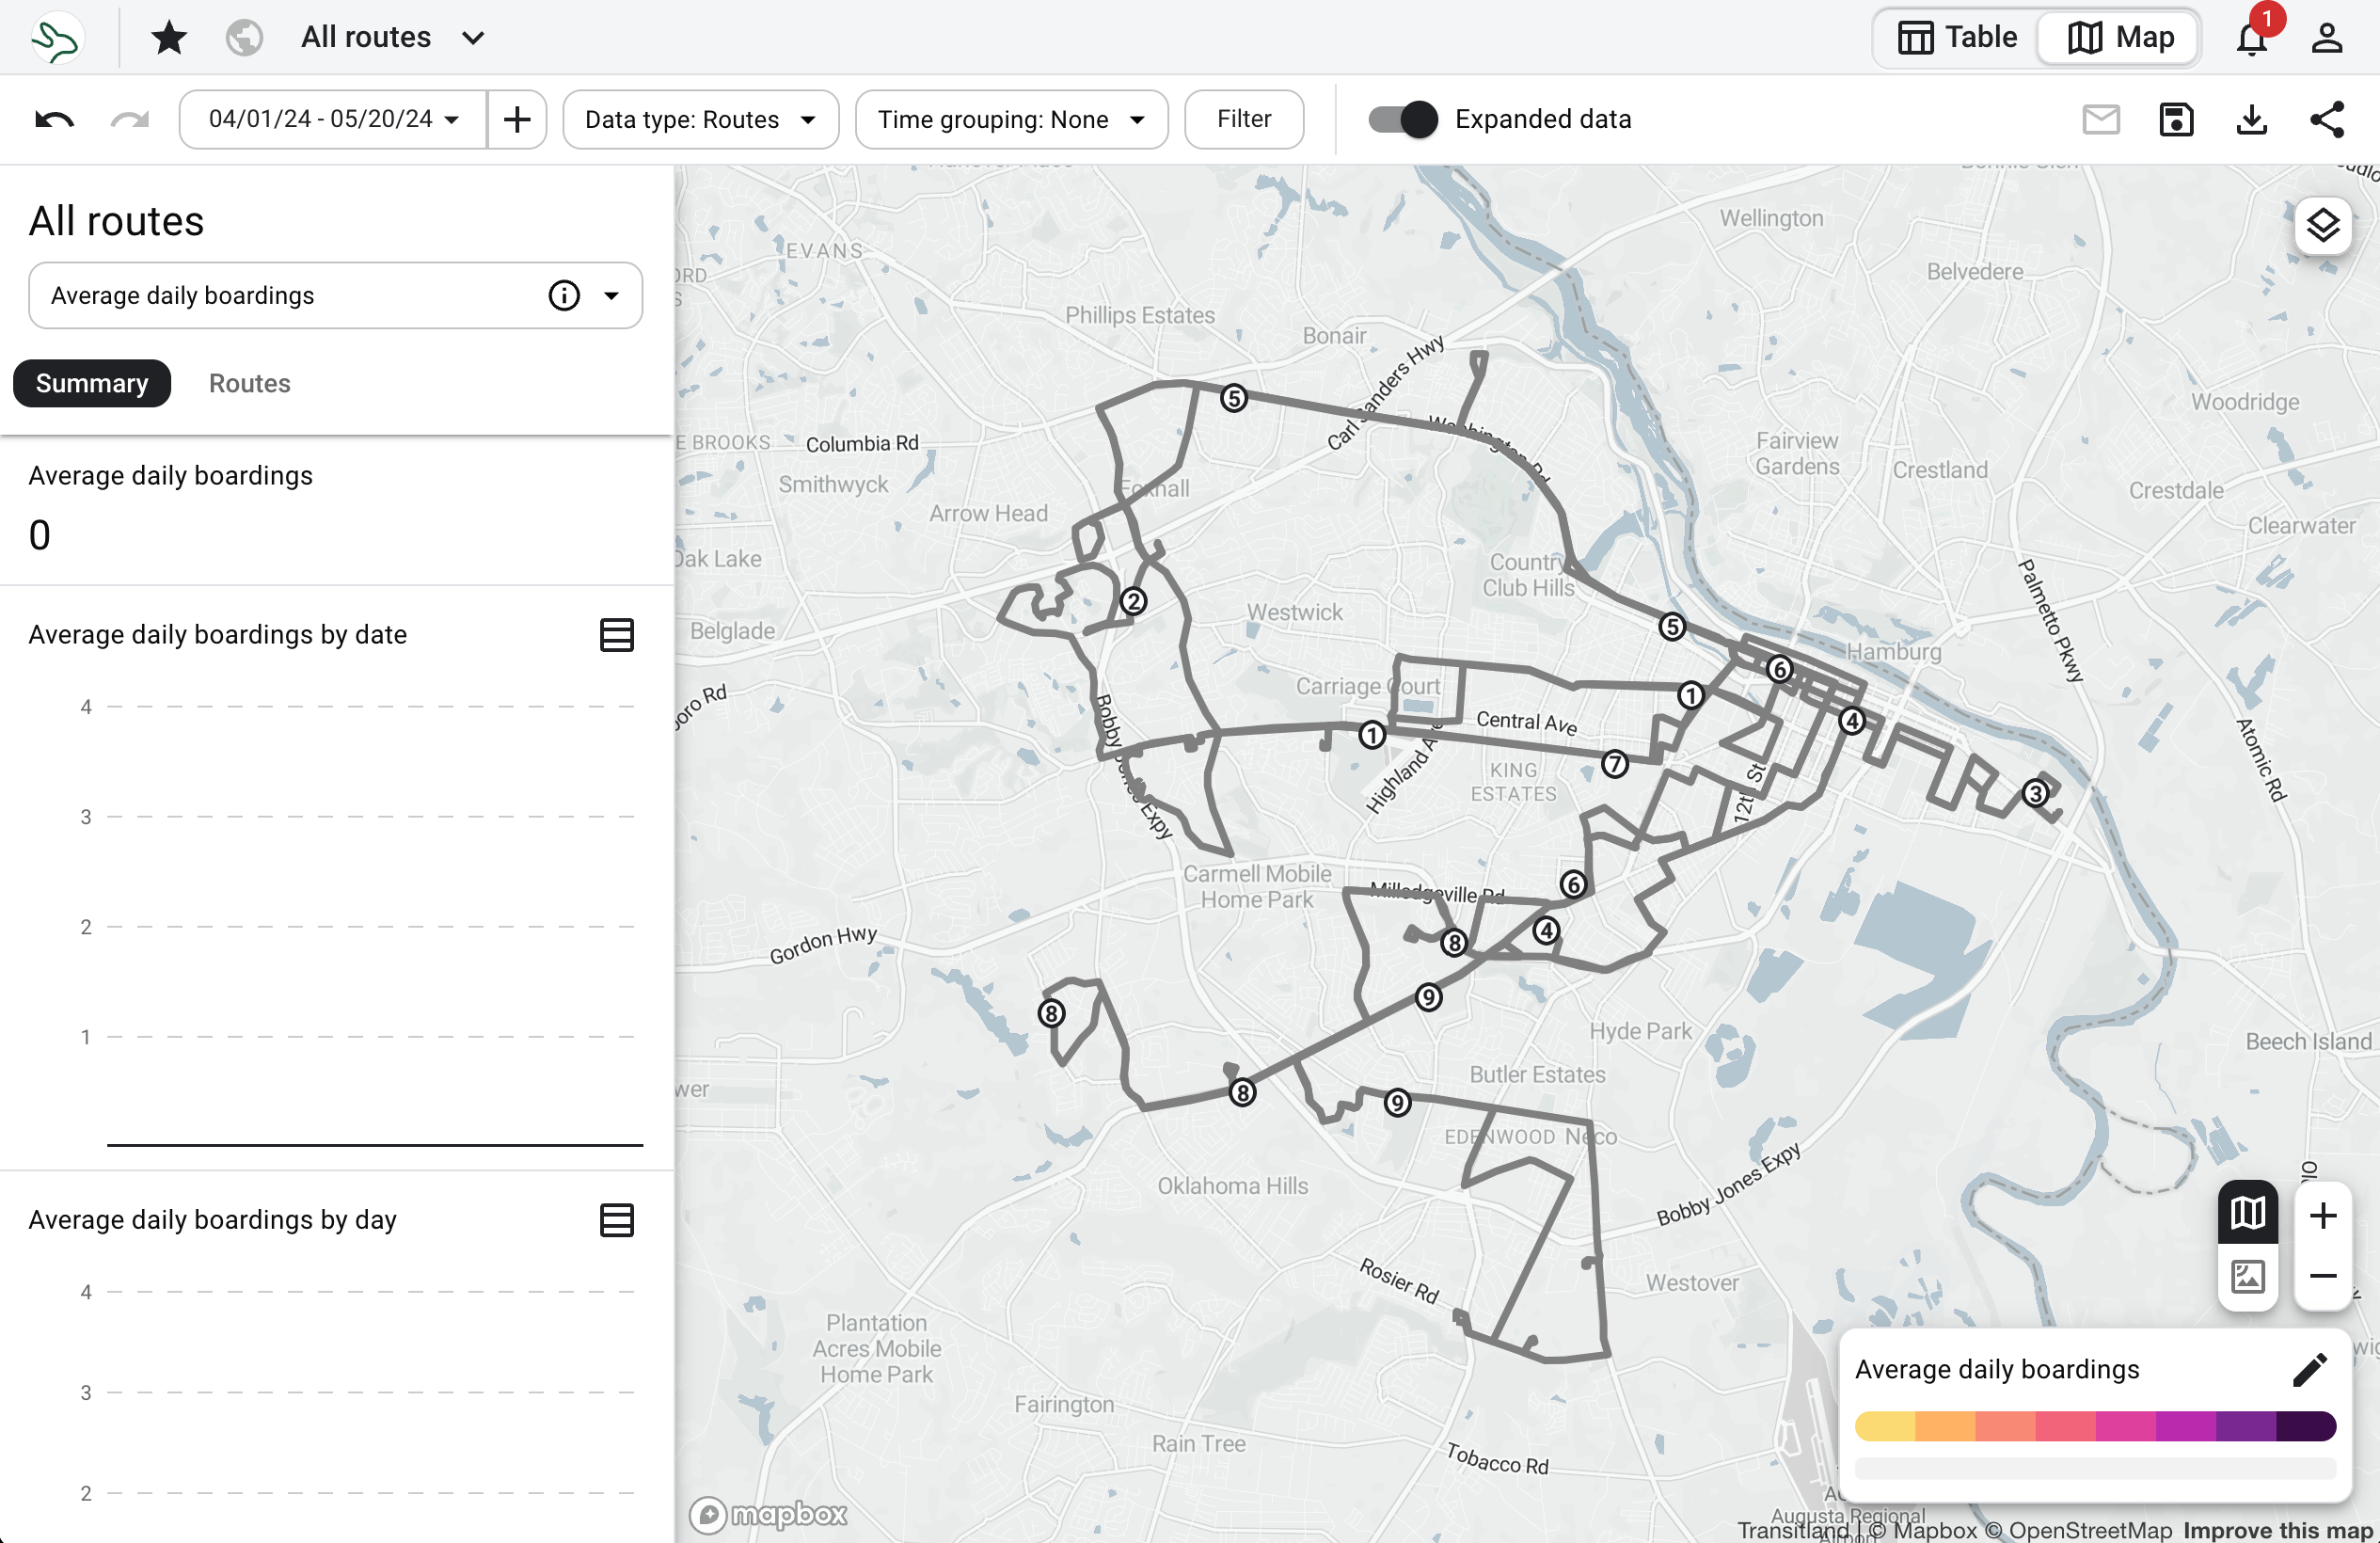
Task: Switch to Table view
Action: point(1957,38)
